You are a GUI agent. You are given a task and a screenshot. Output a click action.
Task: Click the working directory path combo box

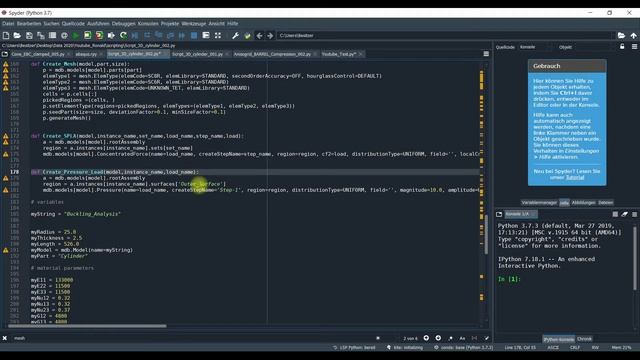pyautogui.click(x=446, y=36)
